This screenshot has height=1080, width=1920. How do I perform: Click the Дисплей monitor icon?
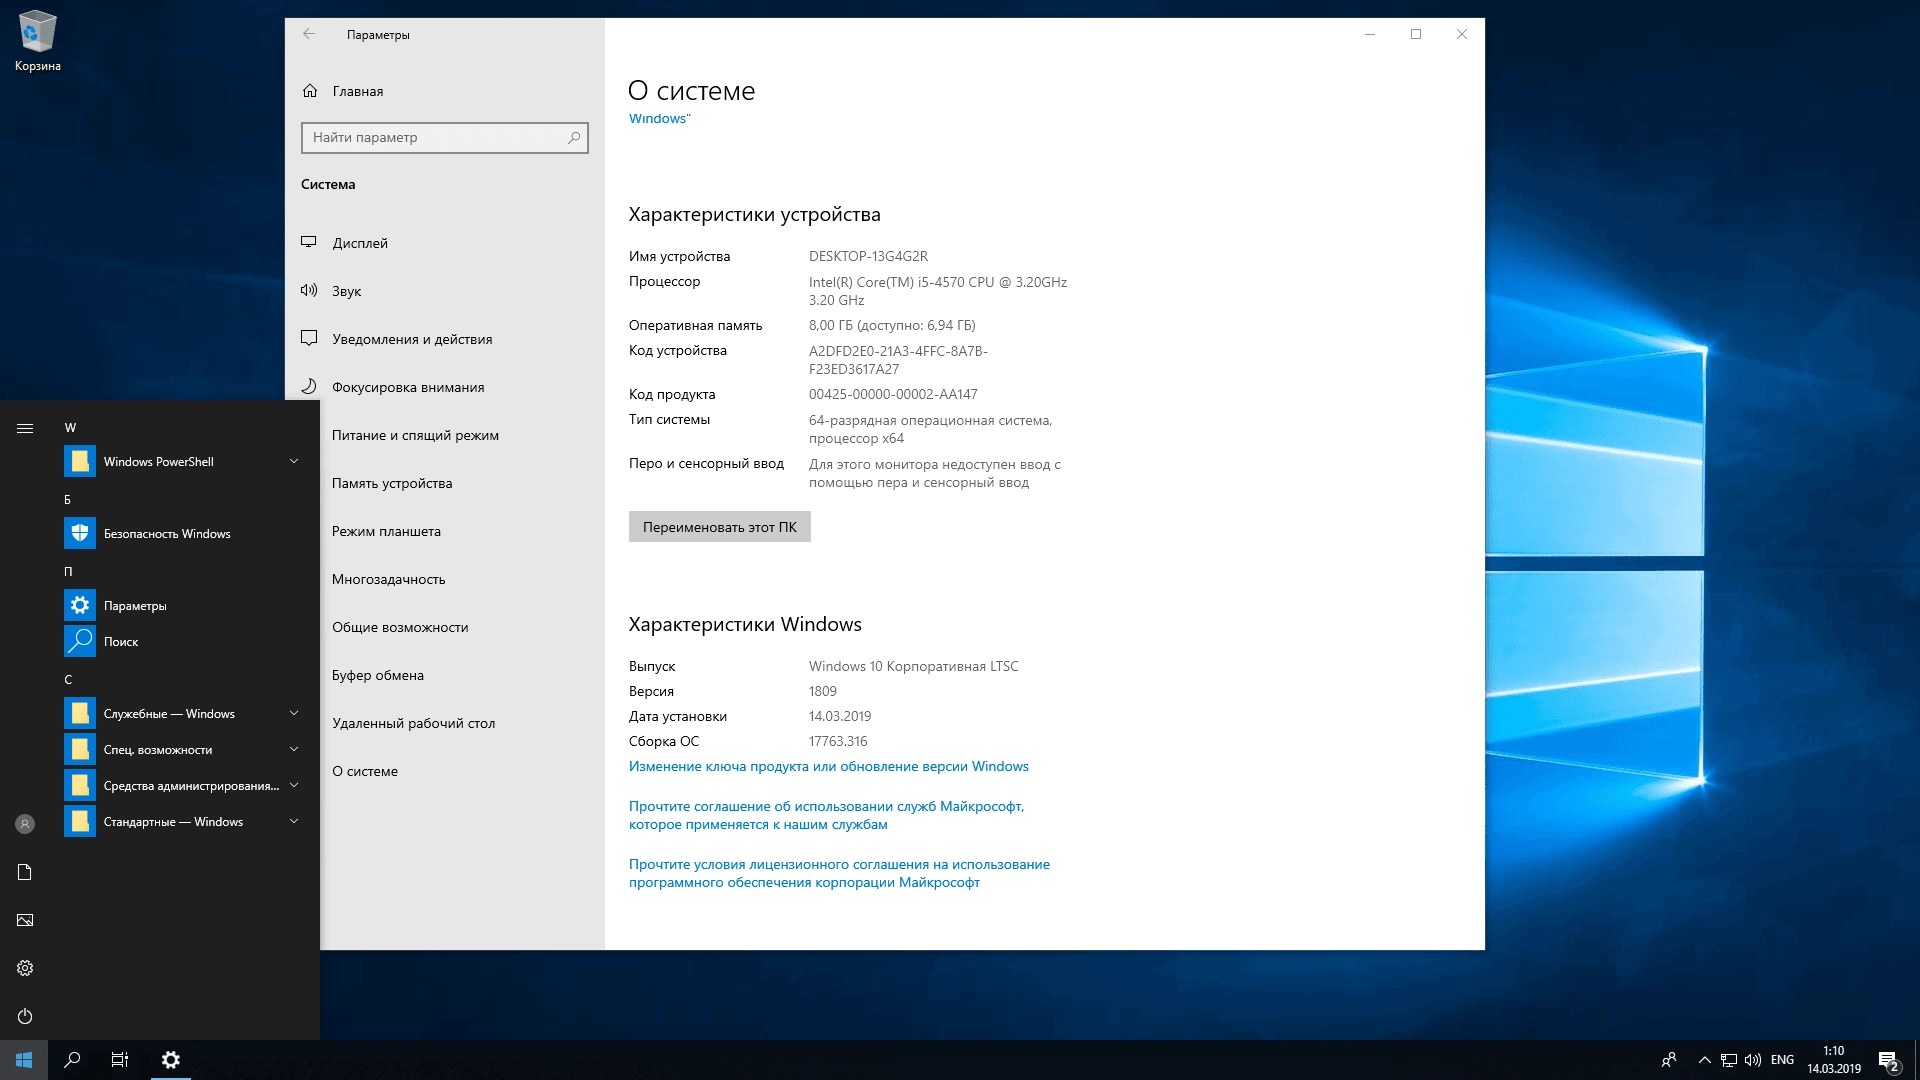(x=309, y=243)
